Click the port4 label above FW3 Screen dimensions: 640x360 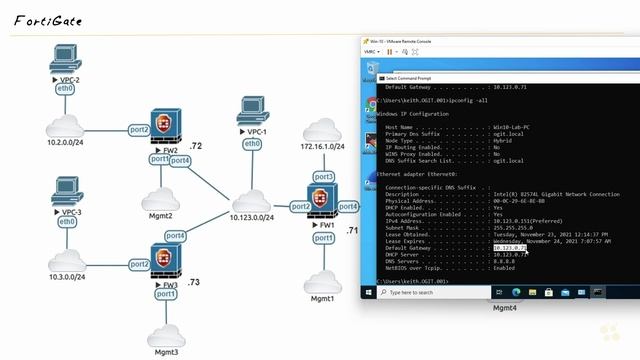click(x=176, y=236)
